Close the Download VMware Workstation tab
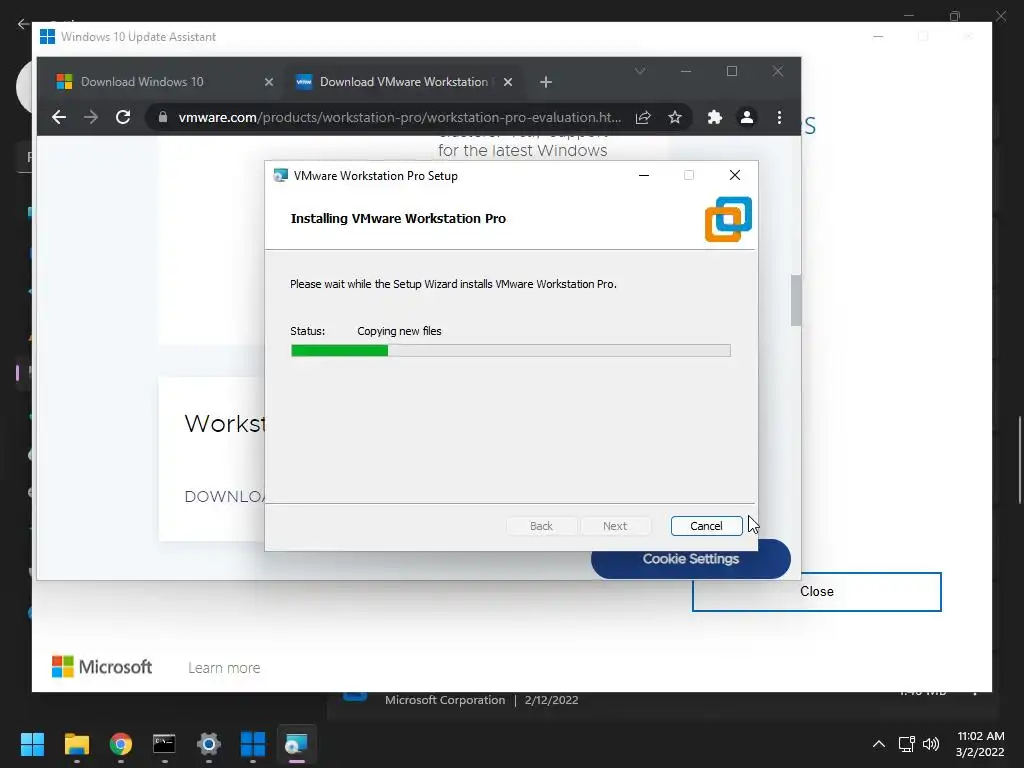The image size is (1024, 768). coord(508,82)
